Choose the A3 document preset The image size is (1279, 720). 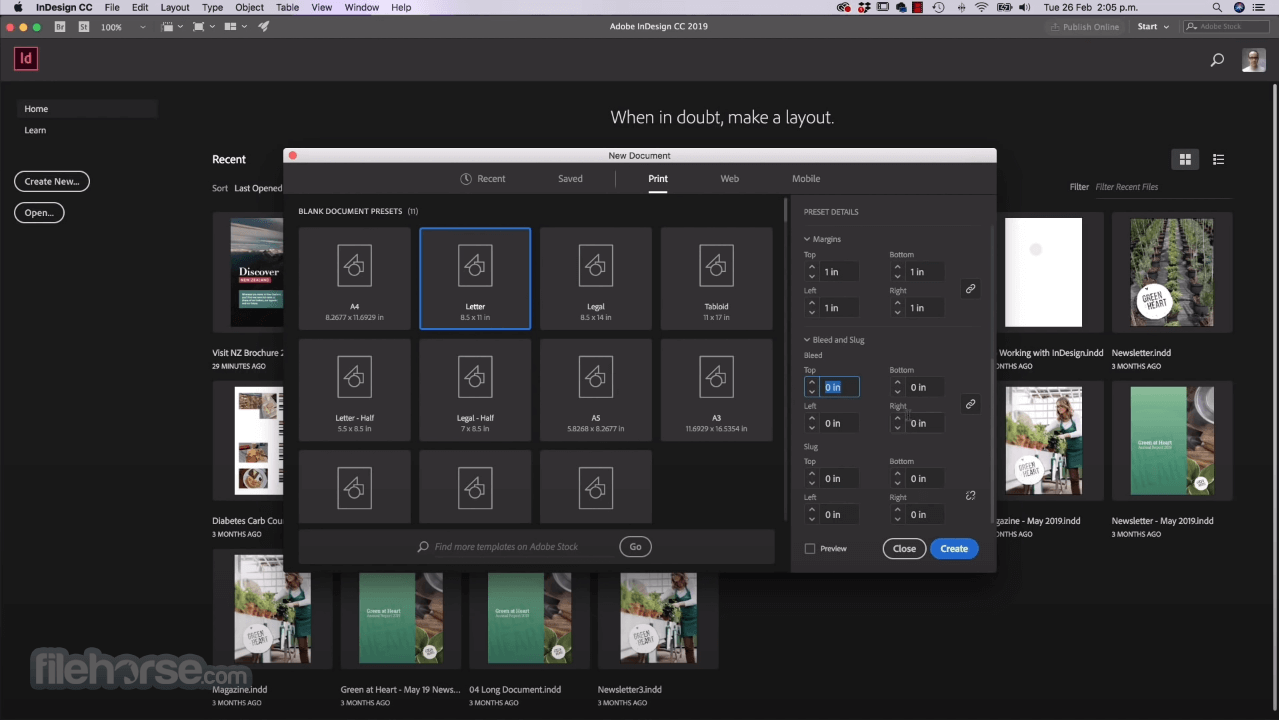(716, 389)
